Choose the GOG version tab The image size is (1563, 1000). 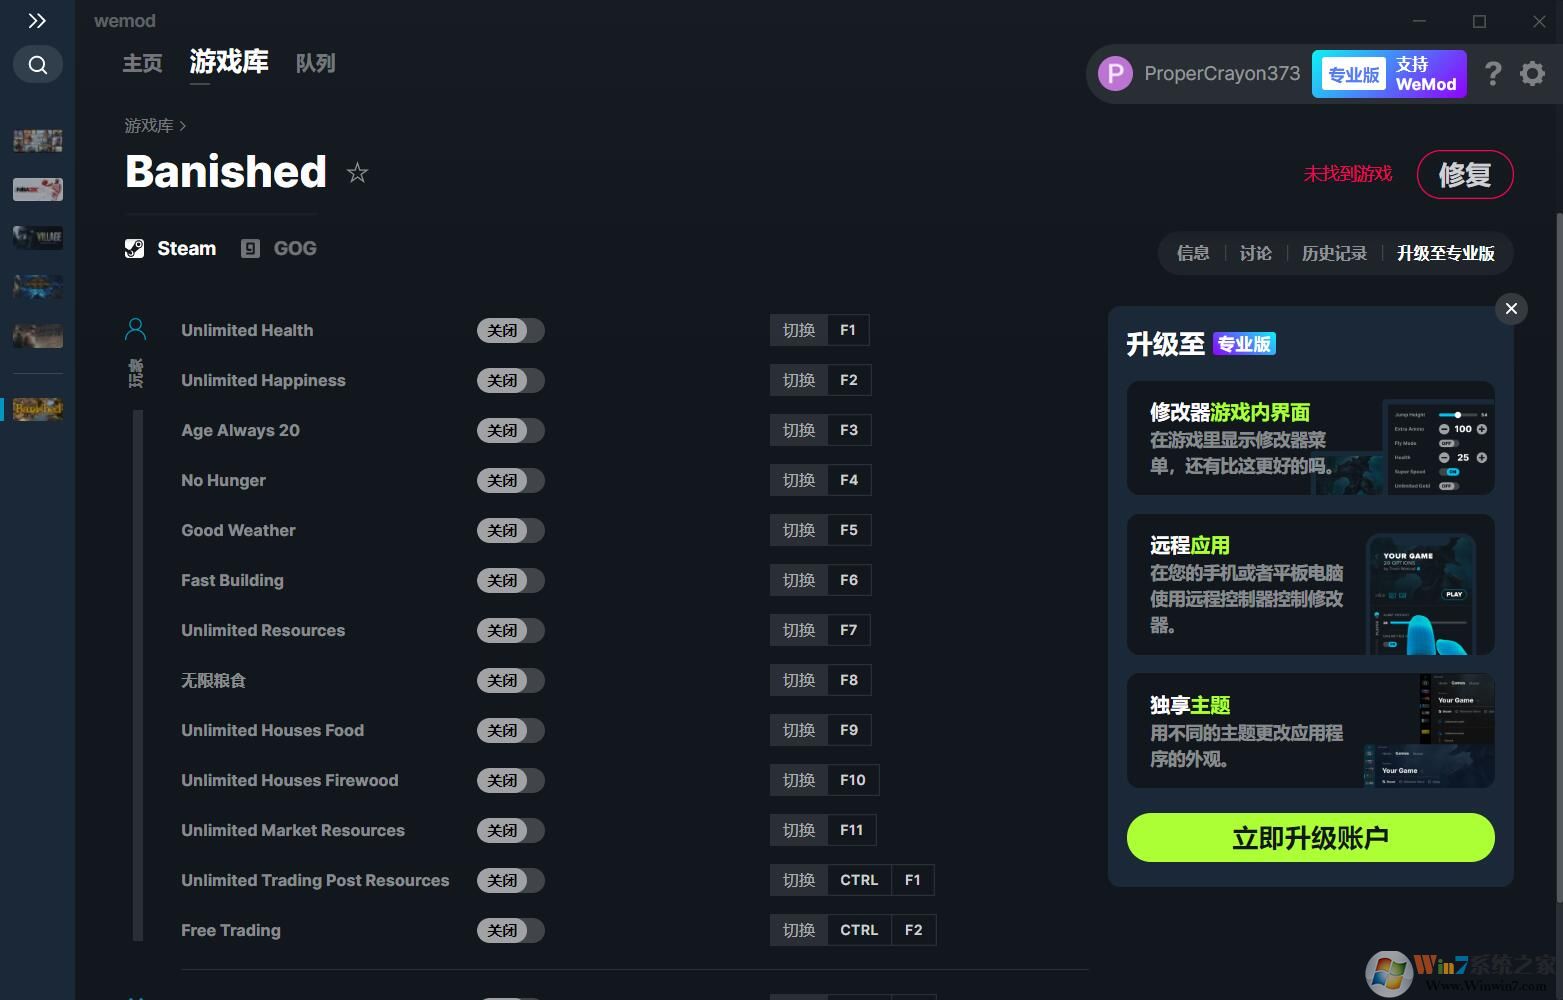(x=279, y=249)
